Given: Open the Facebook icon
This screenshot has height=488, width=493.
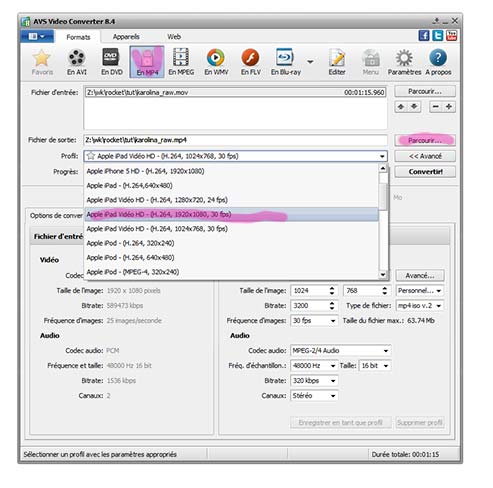Looking at the screenshot, I should click(424, 36).
